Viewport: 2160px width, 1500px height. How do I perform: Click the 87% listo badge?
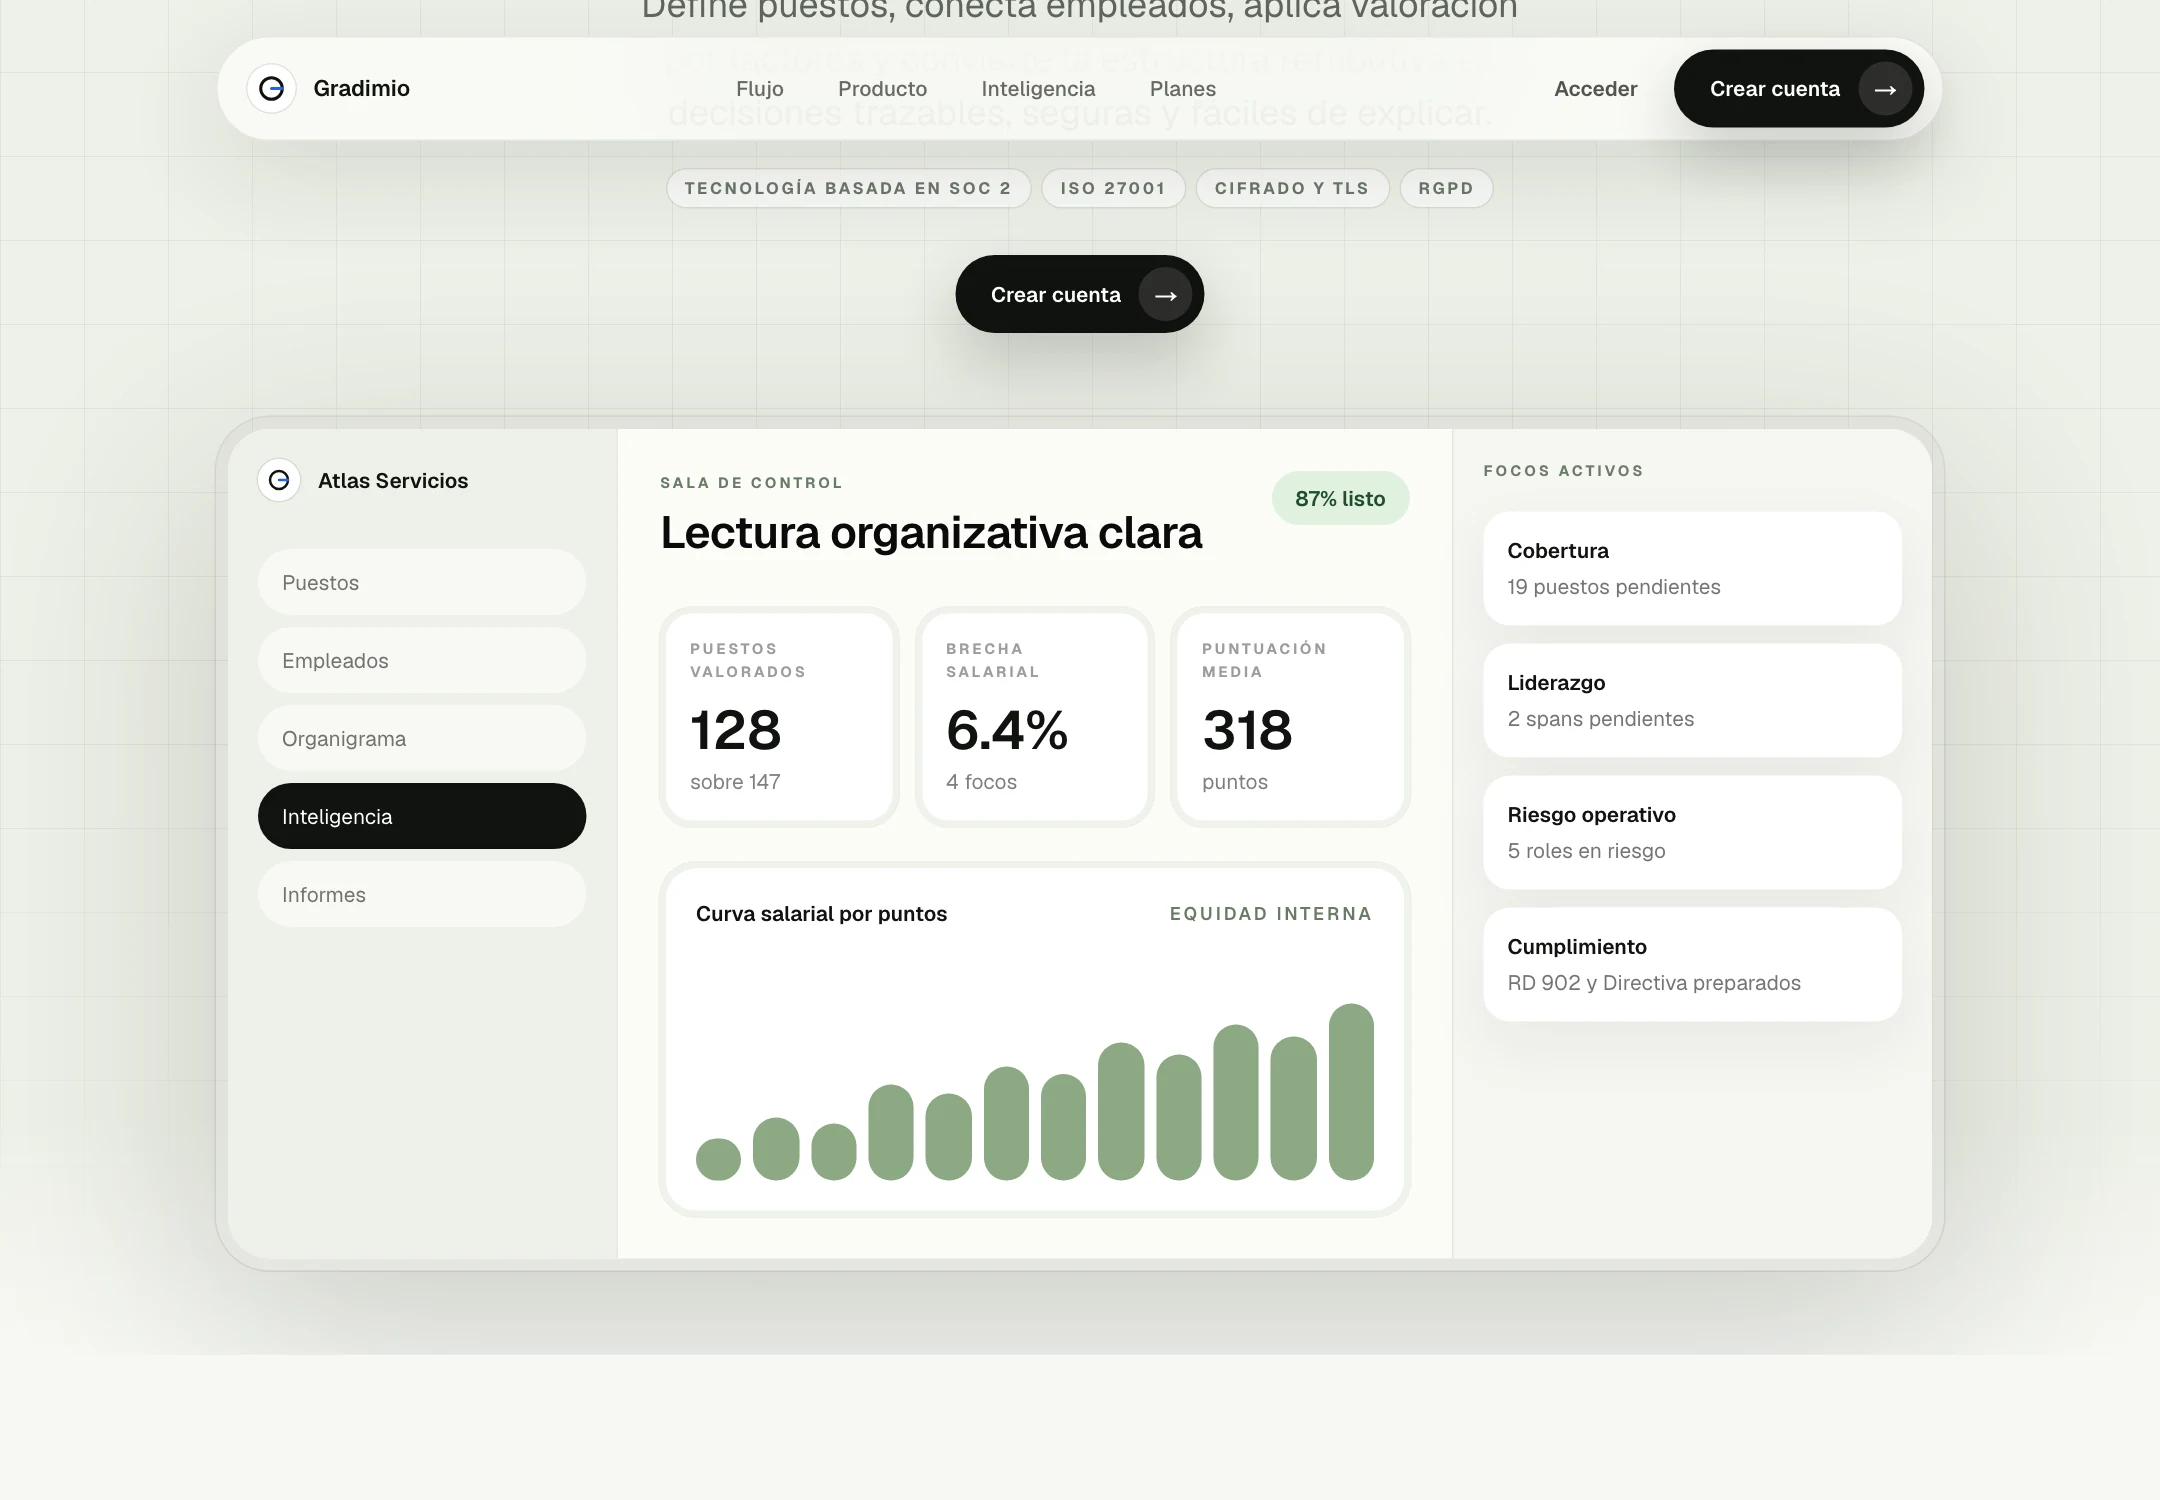coord(1340,498)
